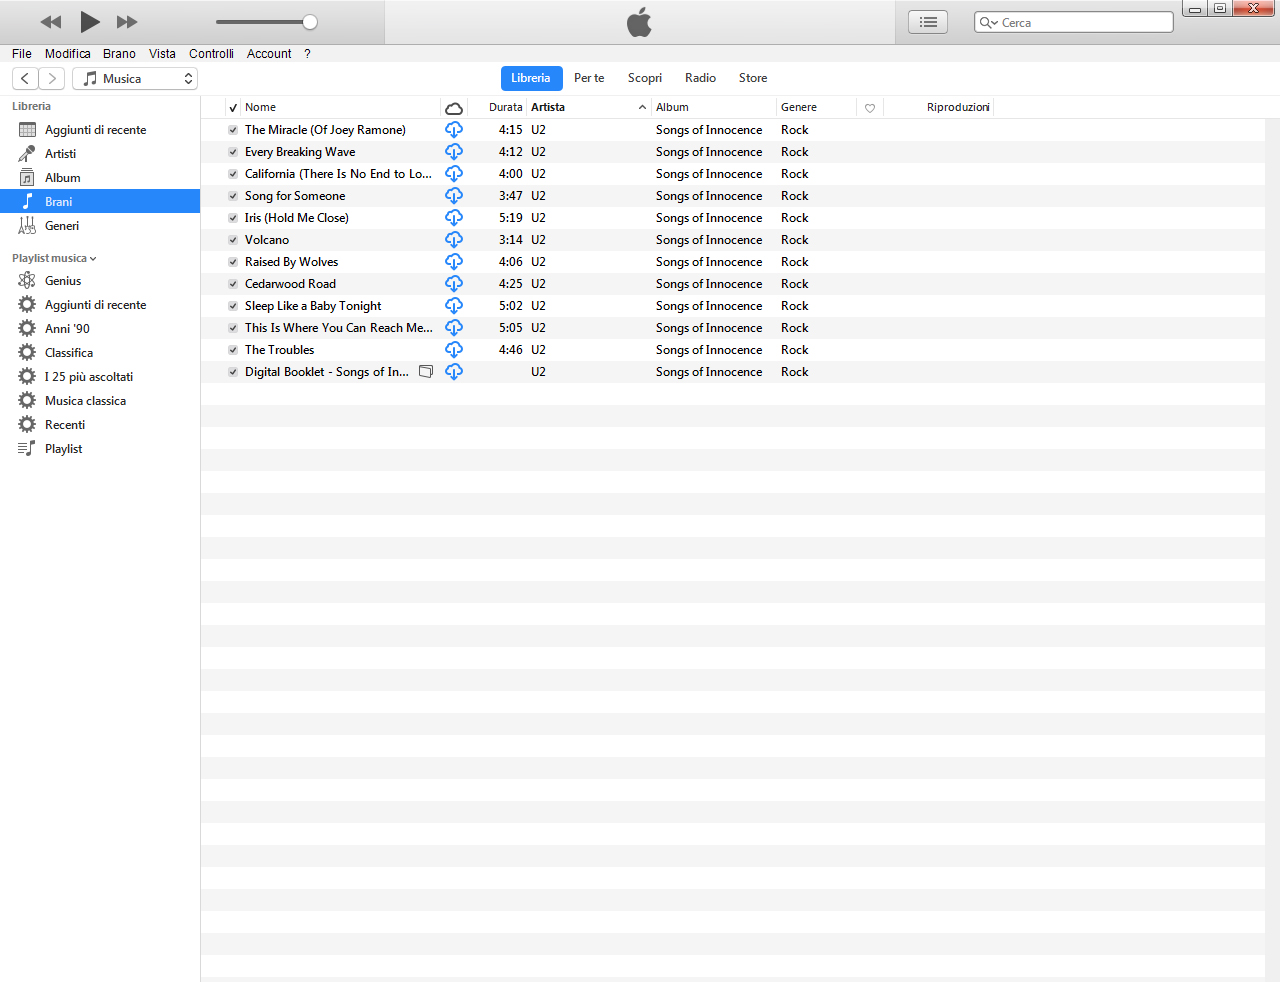Go back using the navigation arrow
This screenshot has height=982, width=1280.
tap(24, 77)
